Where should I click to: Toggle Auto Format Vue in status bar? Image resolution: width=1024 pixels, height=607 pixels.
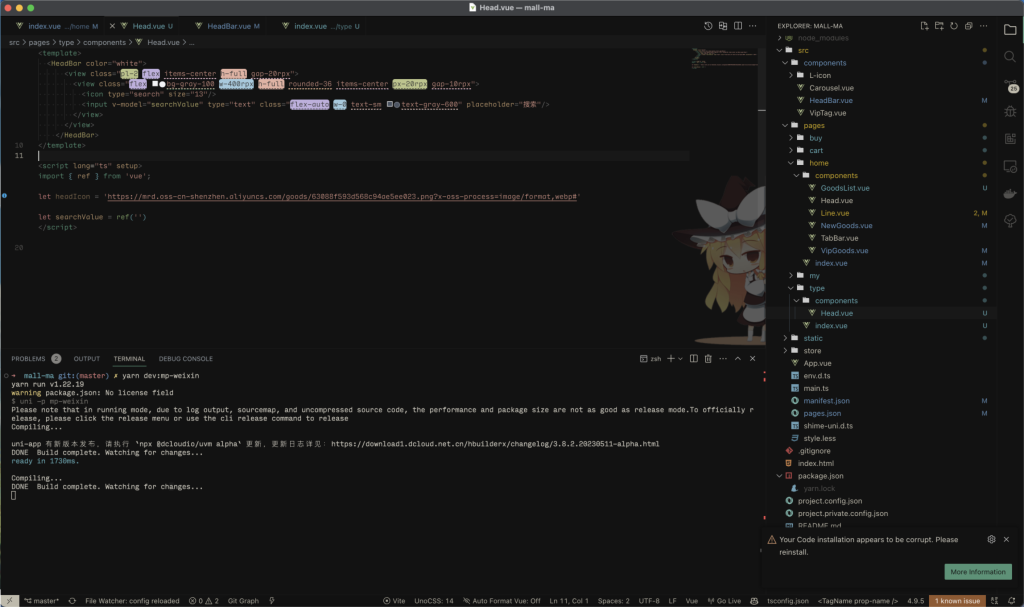(506, 601)
